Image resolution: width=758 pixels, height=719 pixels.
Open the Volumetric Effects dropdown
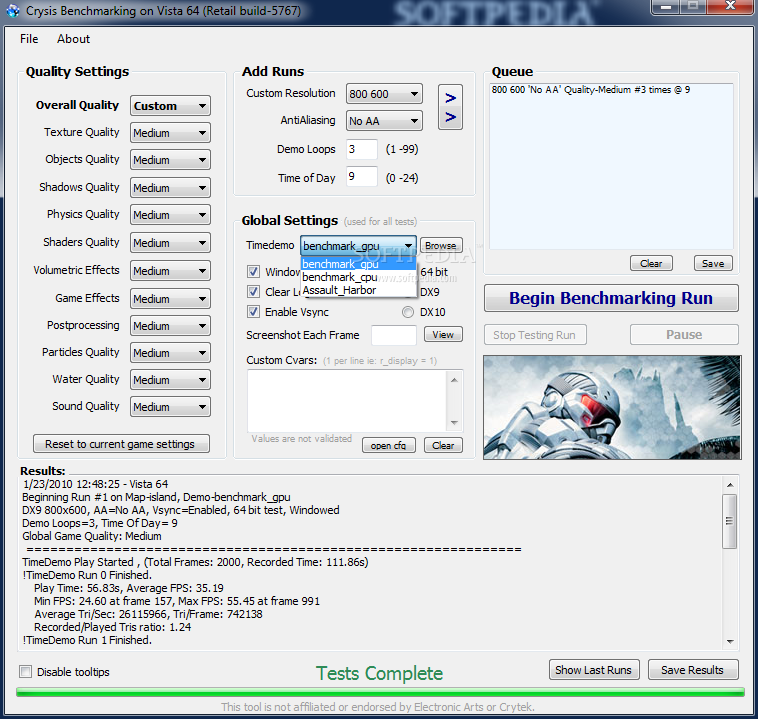click(x=170, y=271)
